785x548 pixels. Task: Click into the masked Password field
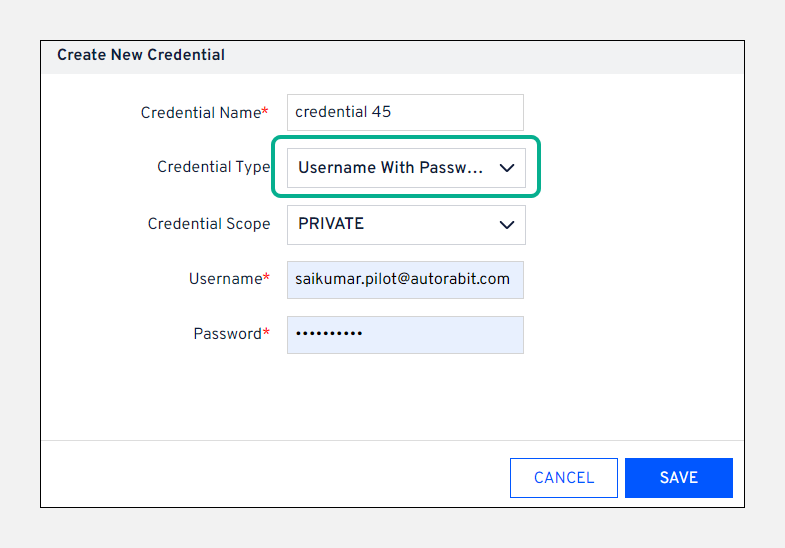pyautogui.click(x=405, y=334)
